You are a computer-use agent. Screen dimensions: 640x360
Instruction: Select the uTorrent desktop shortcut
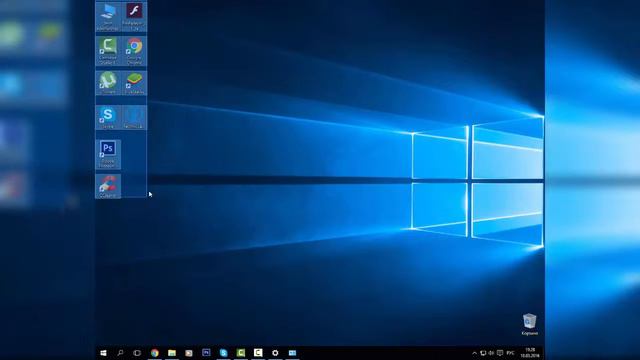[x=108, y=83]
